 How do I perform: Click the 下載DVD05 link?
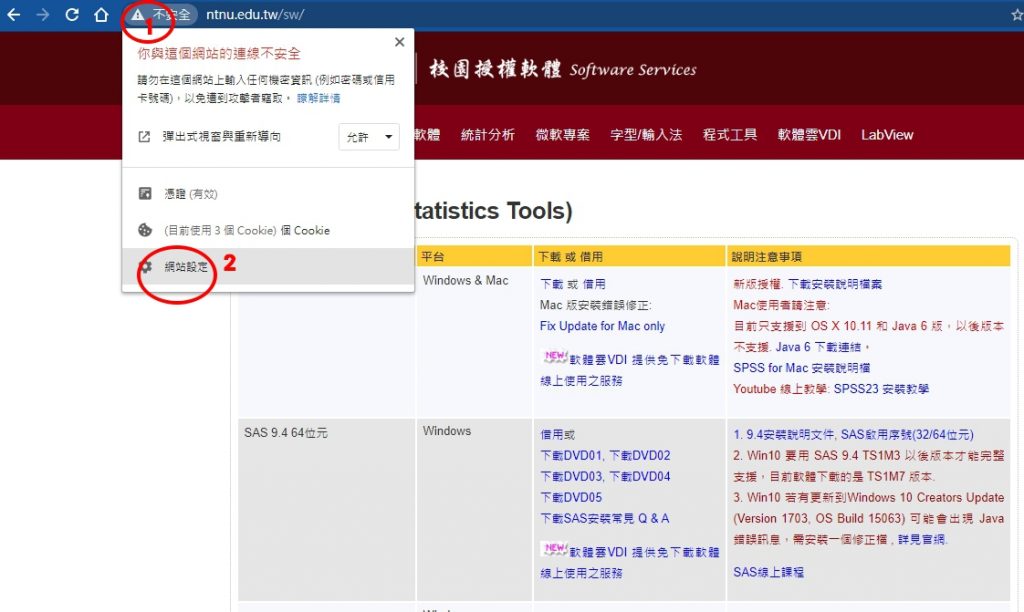571,497
